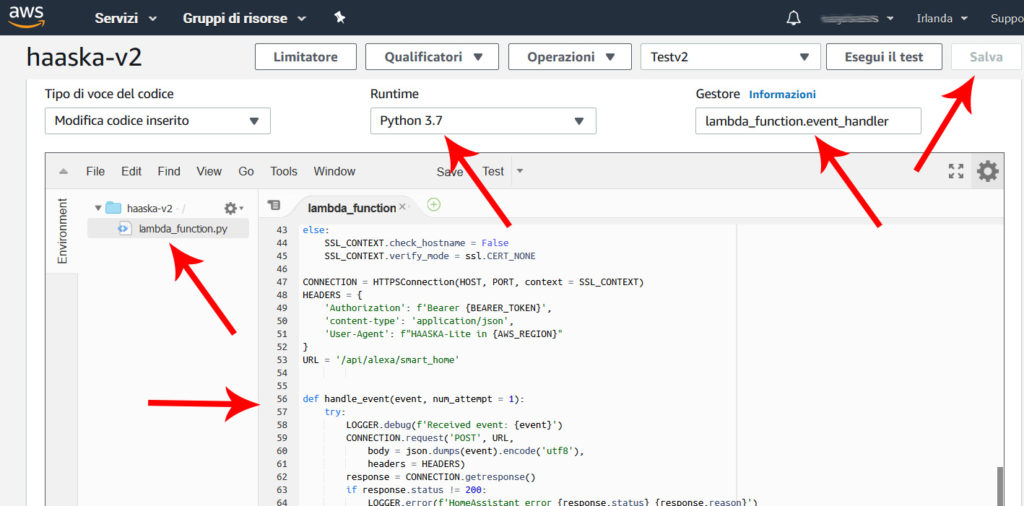The width and height of the screenshot is (1024, 506).
Task: Close the lambda_function tab
Action: point(402,207)
